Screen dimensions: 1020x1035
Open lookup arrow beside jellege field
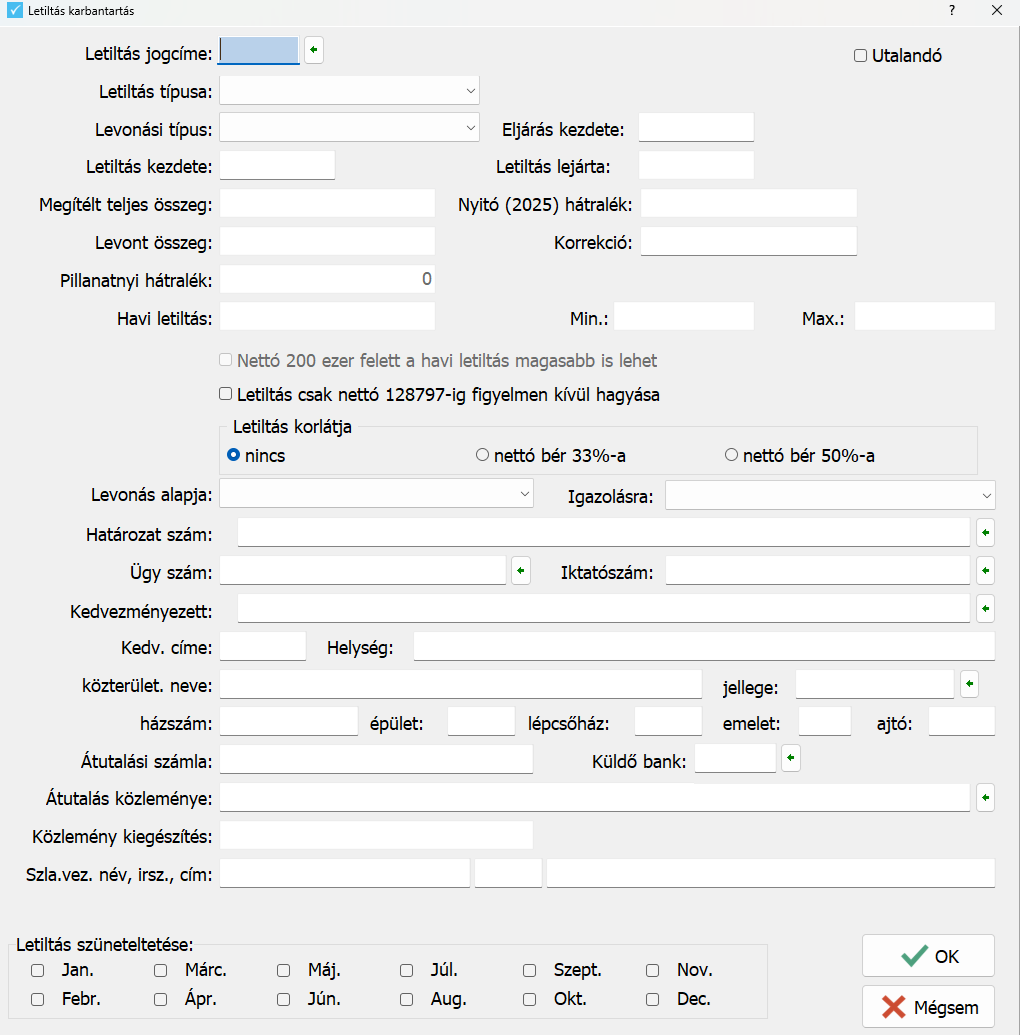click(x=969, y=684)
